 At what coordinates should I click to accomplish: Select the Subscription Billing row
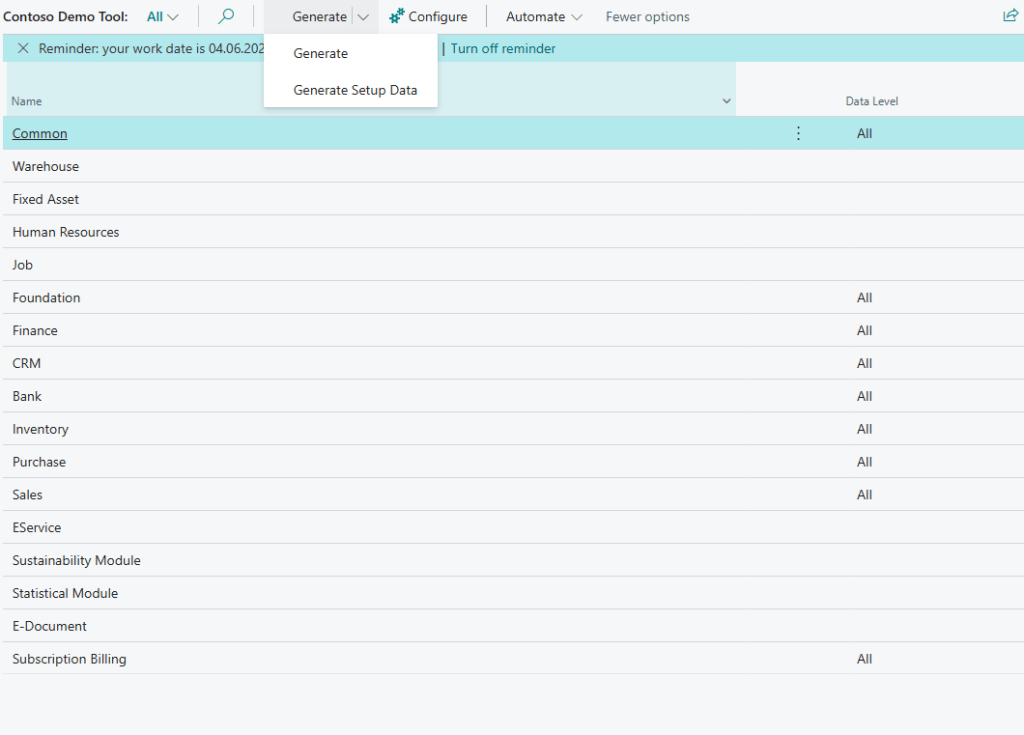click(69, 659)
